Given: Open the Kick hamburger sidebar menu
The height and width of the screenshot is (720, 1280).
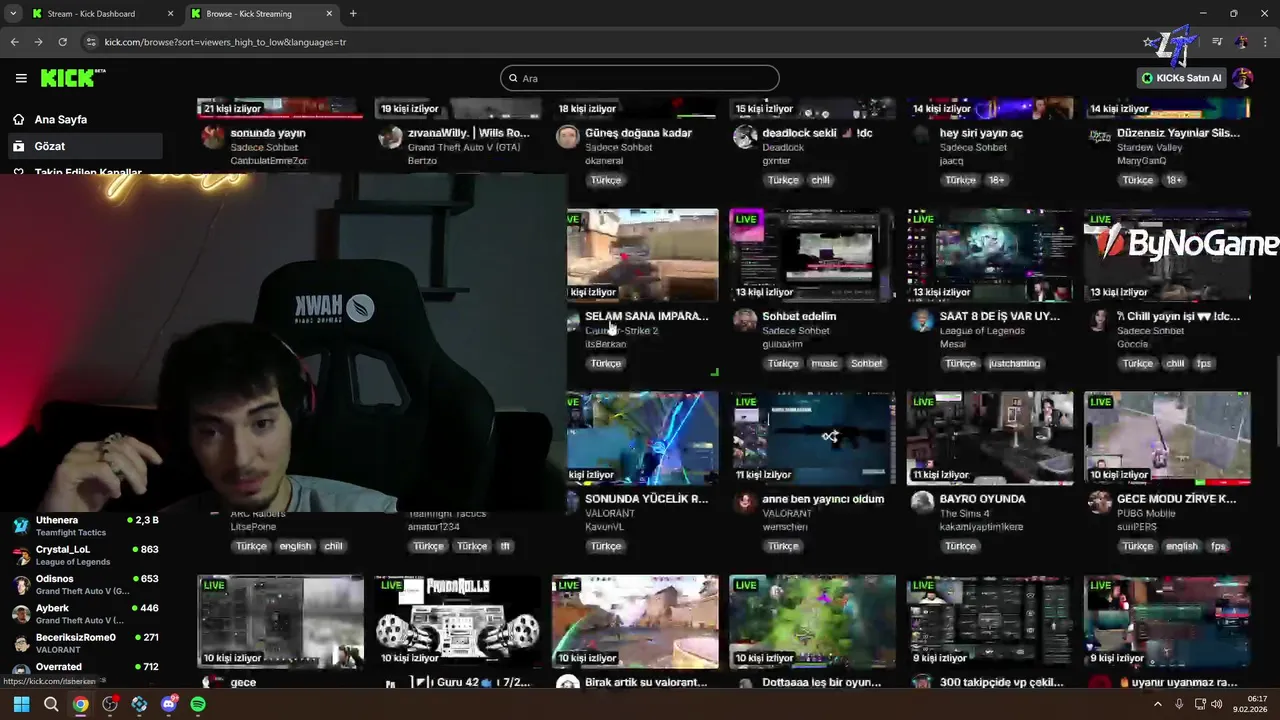Looking at the screenshot, I should click(21, 78).
